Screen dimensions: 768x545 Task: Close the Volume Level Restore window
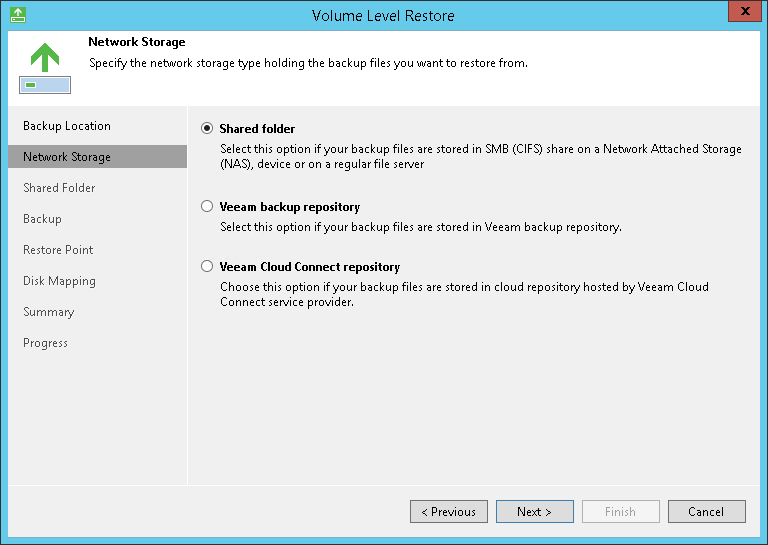click(741, 14)
